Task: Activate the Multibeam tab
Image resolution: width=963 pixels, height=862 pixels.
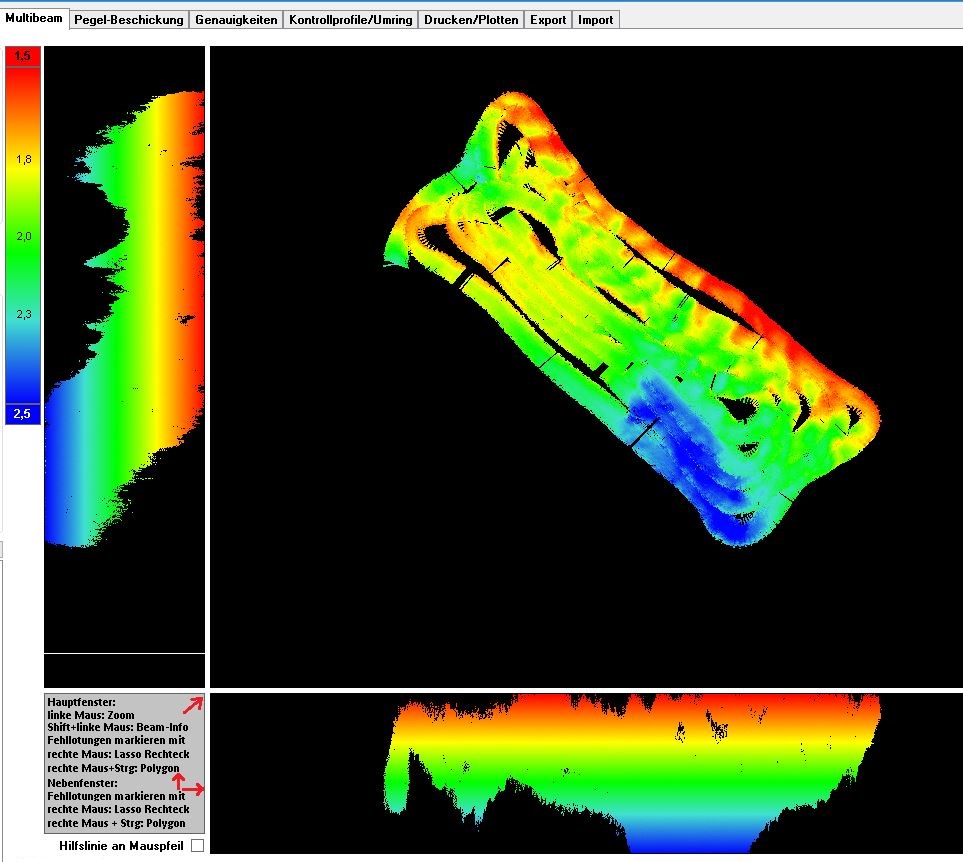Action: click(34, 19)
